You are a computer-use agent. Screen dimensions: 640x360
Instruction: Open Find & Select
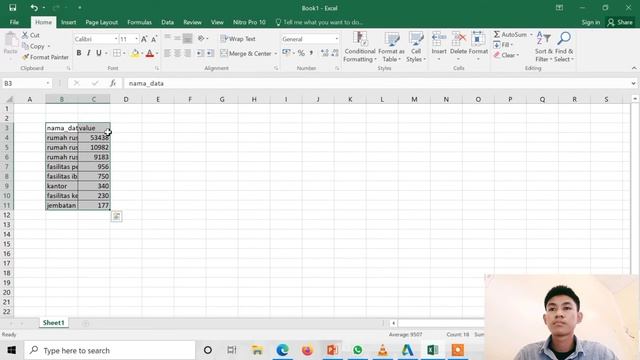pos(564,47)
